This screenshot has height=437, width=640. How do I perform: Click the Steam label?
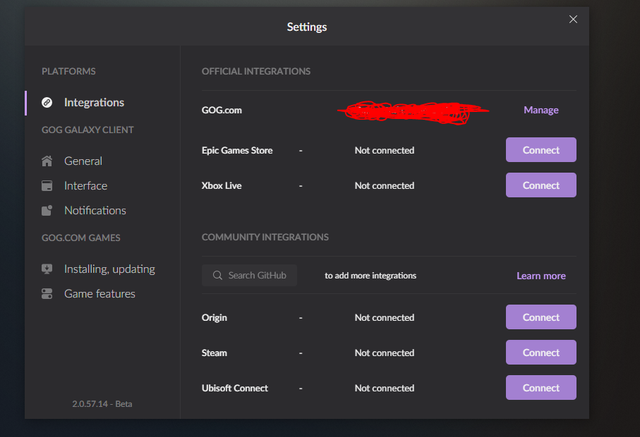[214, 353]
